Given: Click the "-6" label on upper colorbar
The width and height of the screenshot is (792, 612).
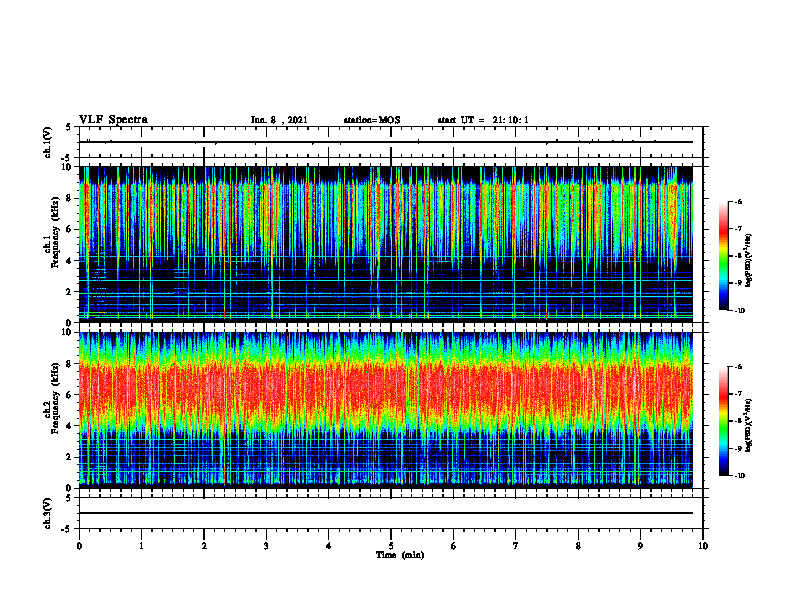Looking at the screenshot, I should point(738,201).
